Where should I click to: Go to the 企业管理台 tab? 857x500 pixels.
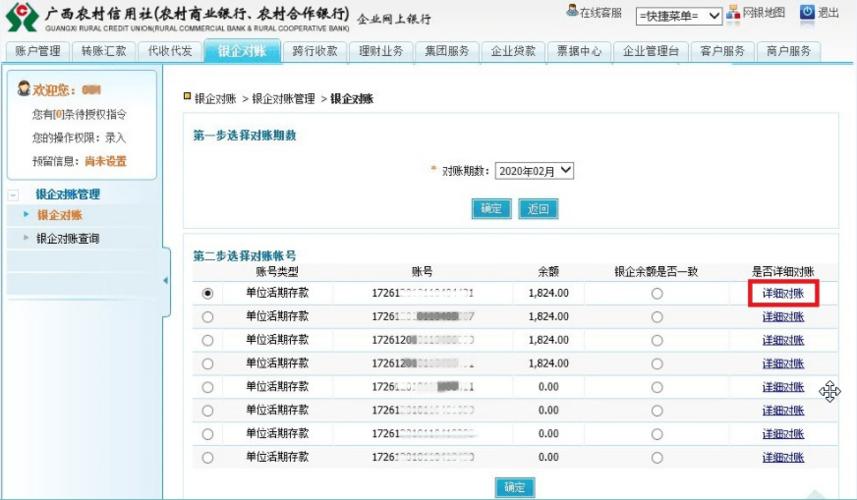651,51
